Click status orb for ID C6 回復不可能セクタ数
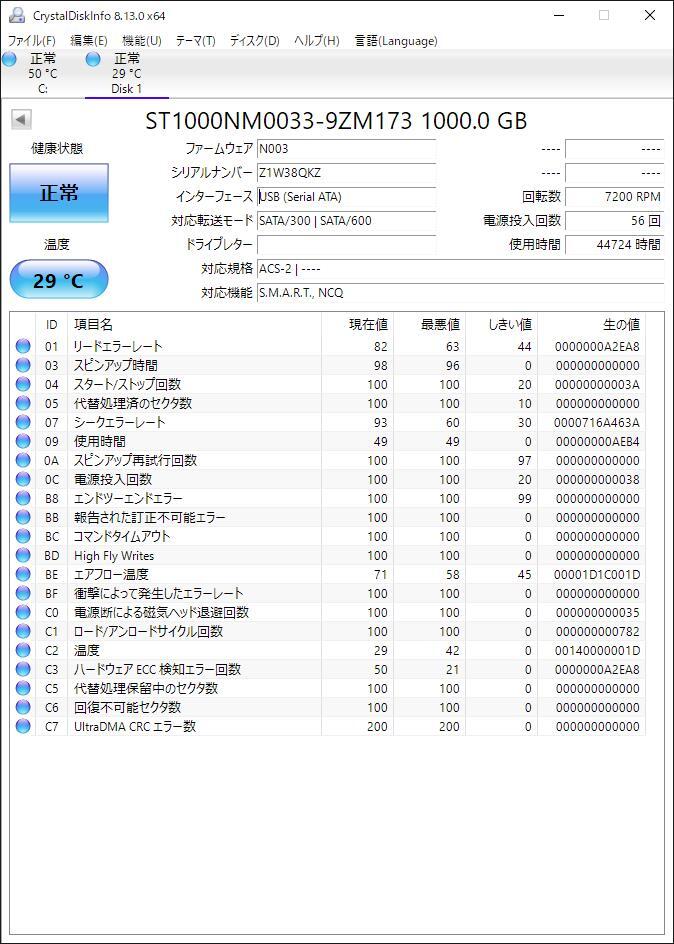This screenshot has width=674, height=944. 23,707
